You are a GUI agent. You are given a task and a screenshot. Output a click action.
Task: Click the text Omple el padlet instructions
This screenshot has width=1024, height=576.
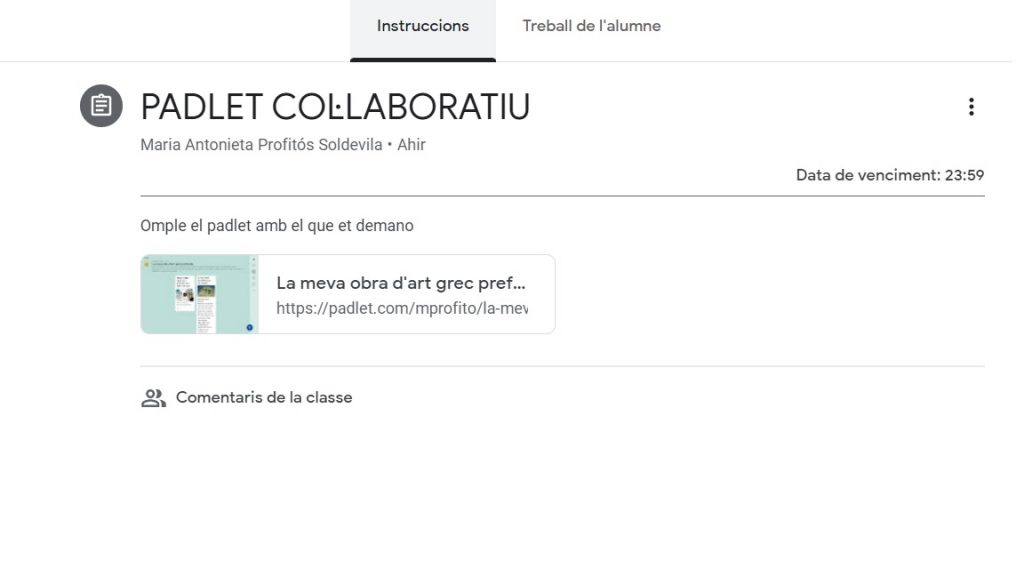click(x=277, y=226)
